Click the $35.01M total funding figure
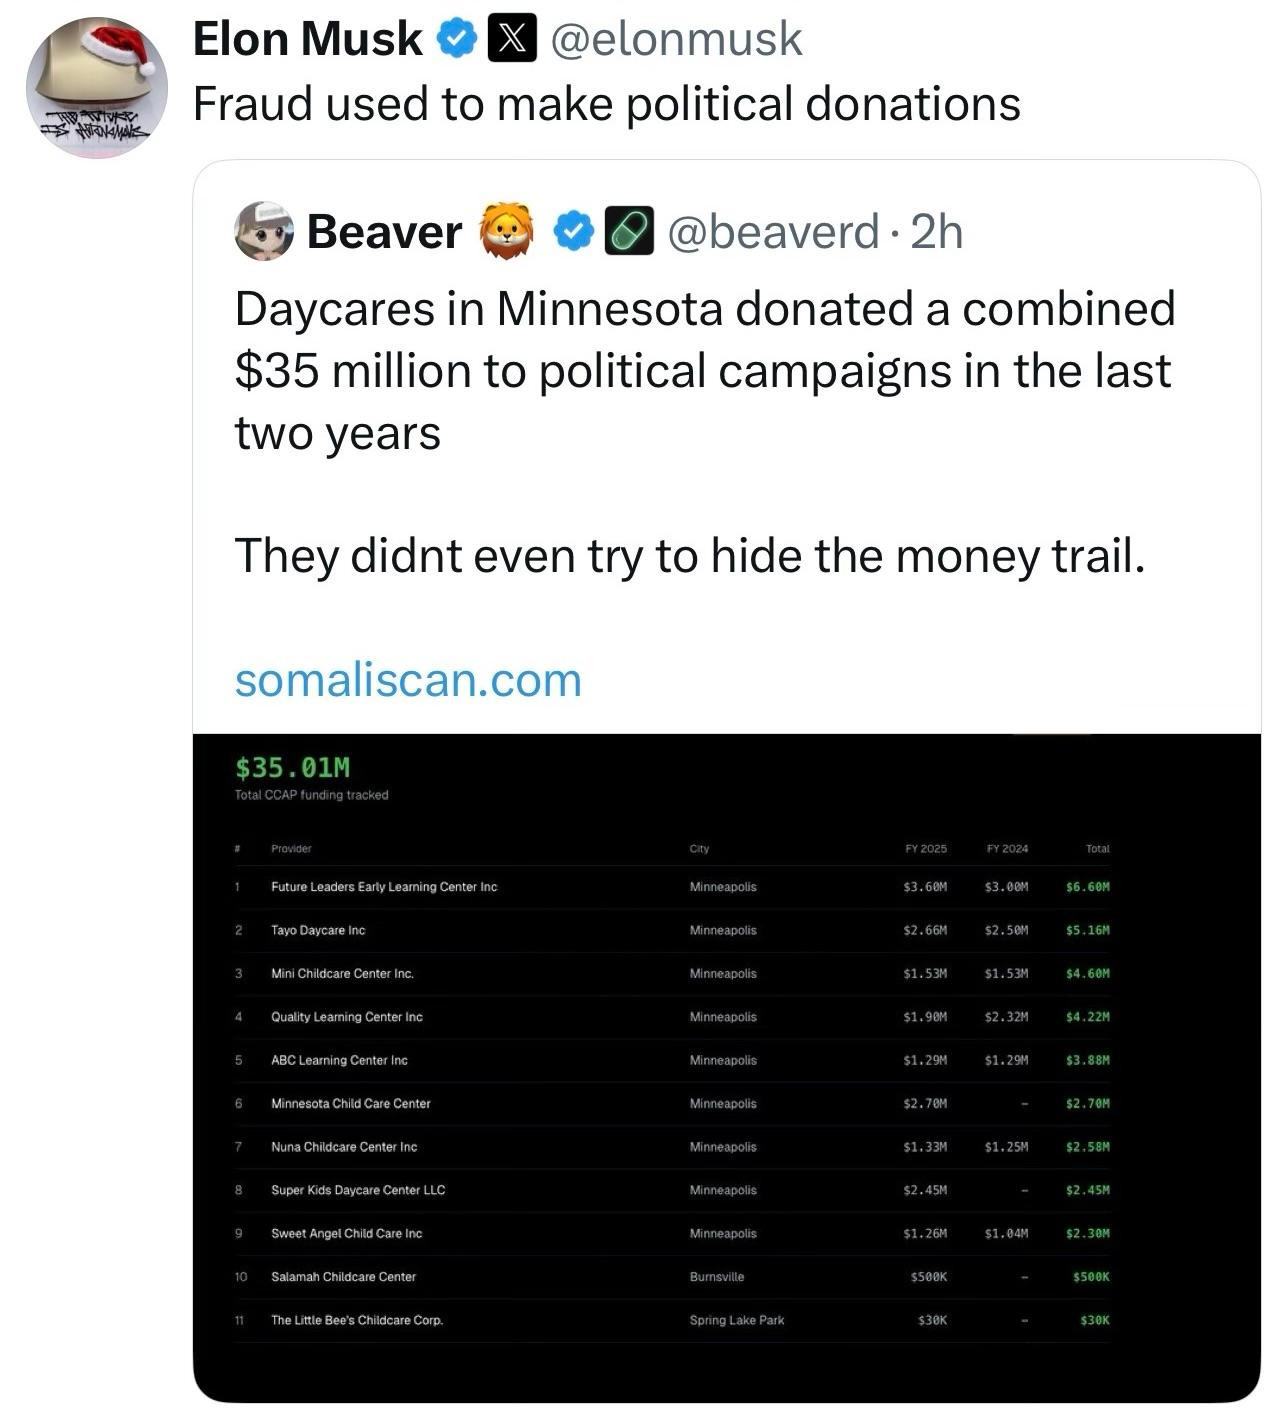Screen dimensions: 1288x1425 (293, 768)
